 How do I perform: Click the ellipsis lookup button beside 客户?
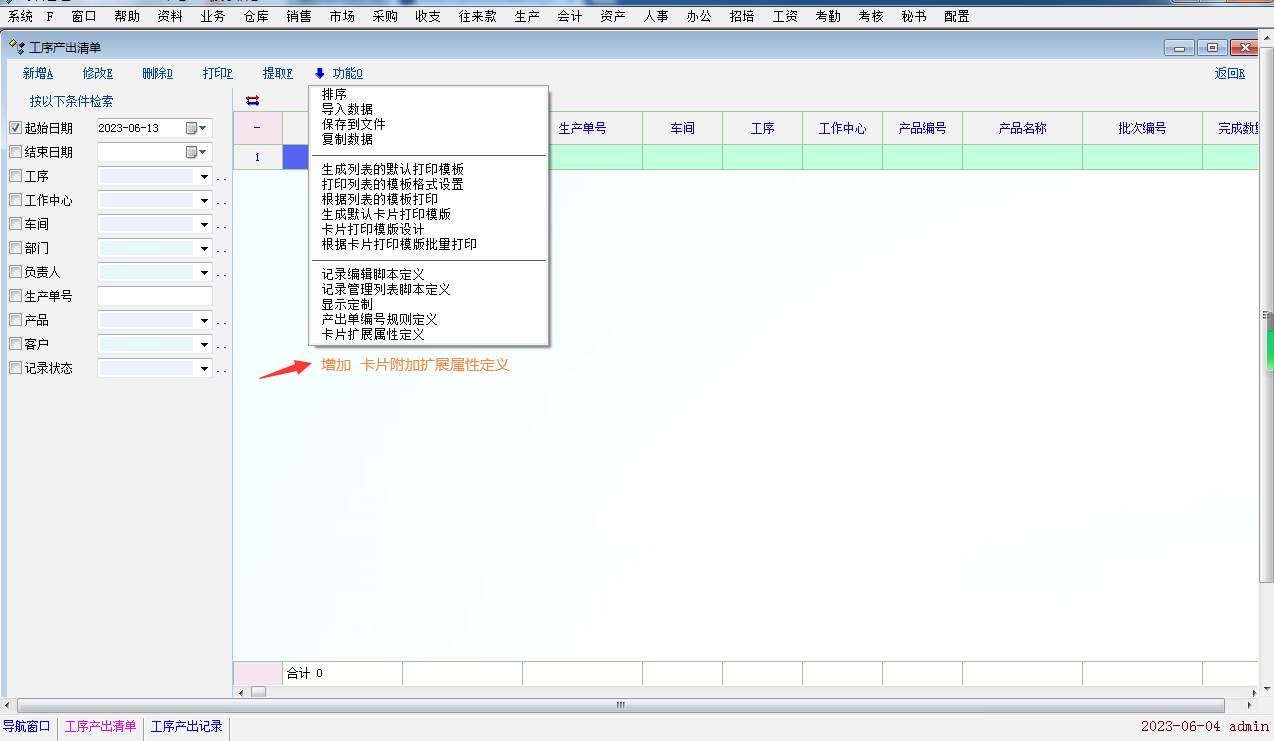point(222,345)
